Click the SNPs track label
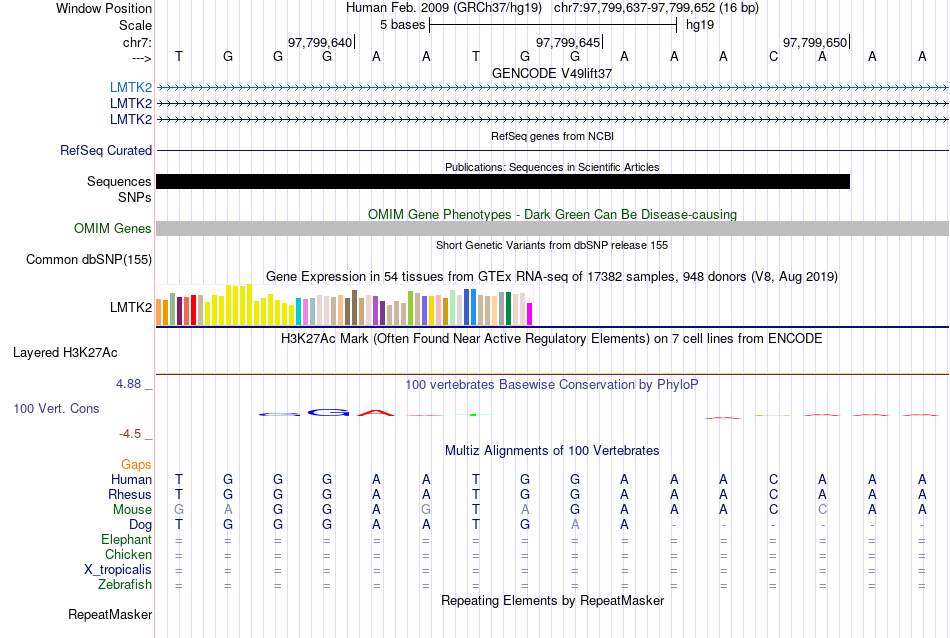950x638 pixels. (x=135, y=198)
